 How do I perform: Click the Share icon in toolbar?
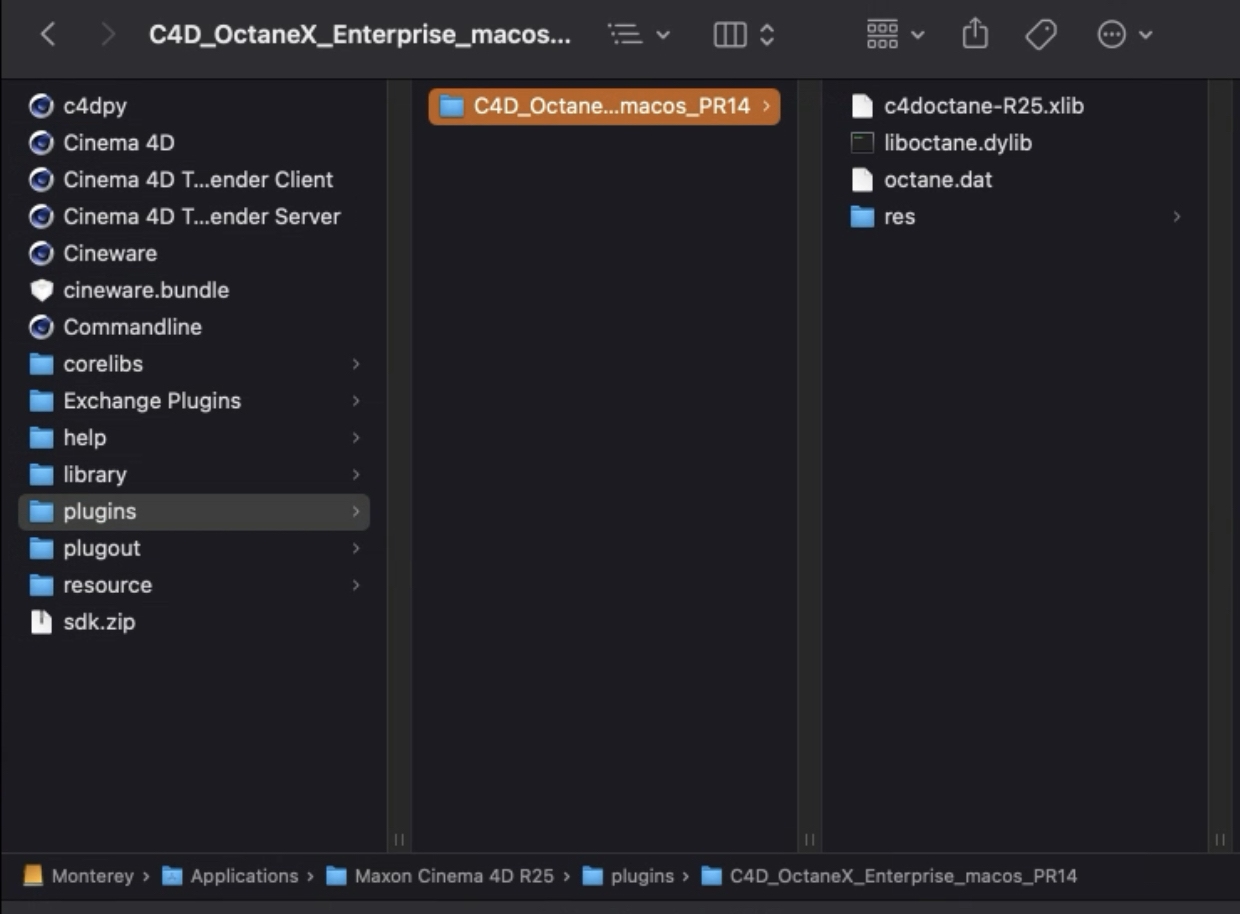(x=975, y=35)
